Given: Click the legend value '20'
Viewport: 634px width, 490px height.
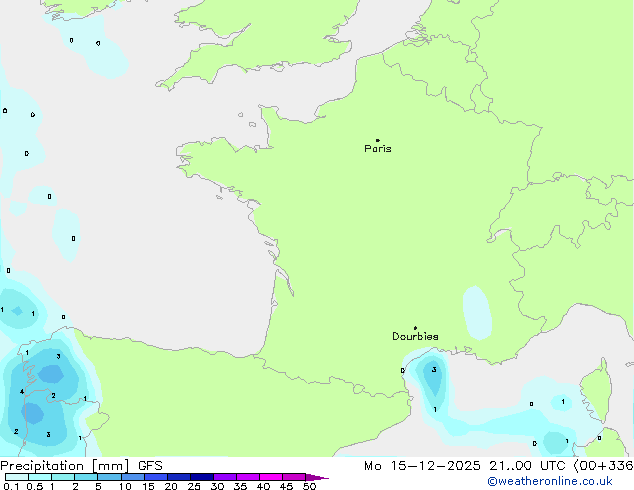Looking at the screenshot, I should pyautogui.click(x=171, y=486).
